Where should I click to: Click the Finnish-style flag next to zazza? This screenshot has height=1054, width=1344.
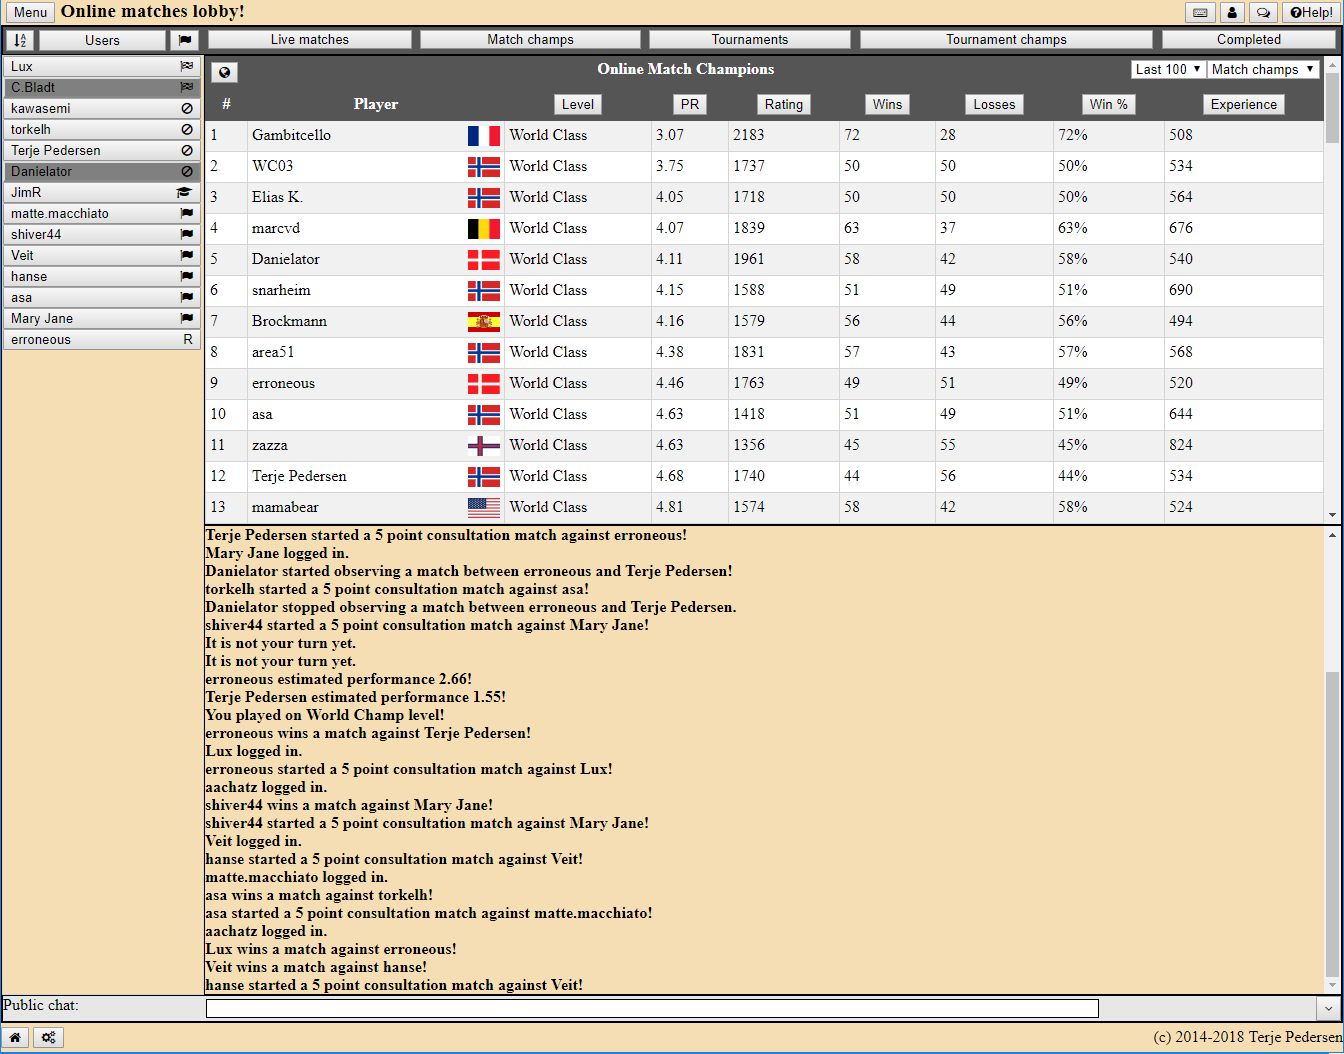[x=484, y=445]
